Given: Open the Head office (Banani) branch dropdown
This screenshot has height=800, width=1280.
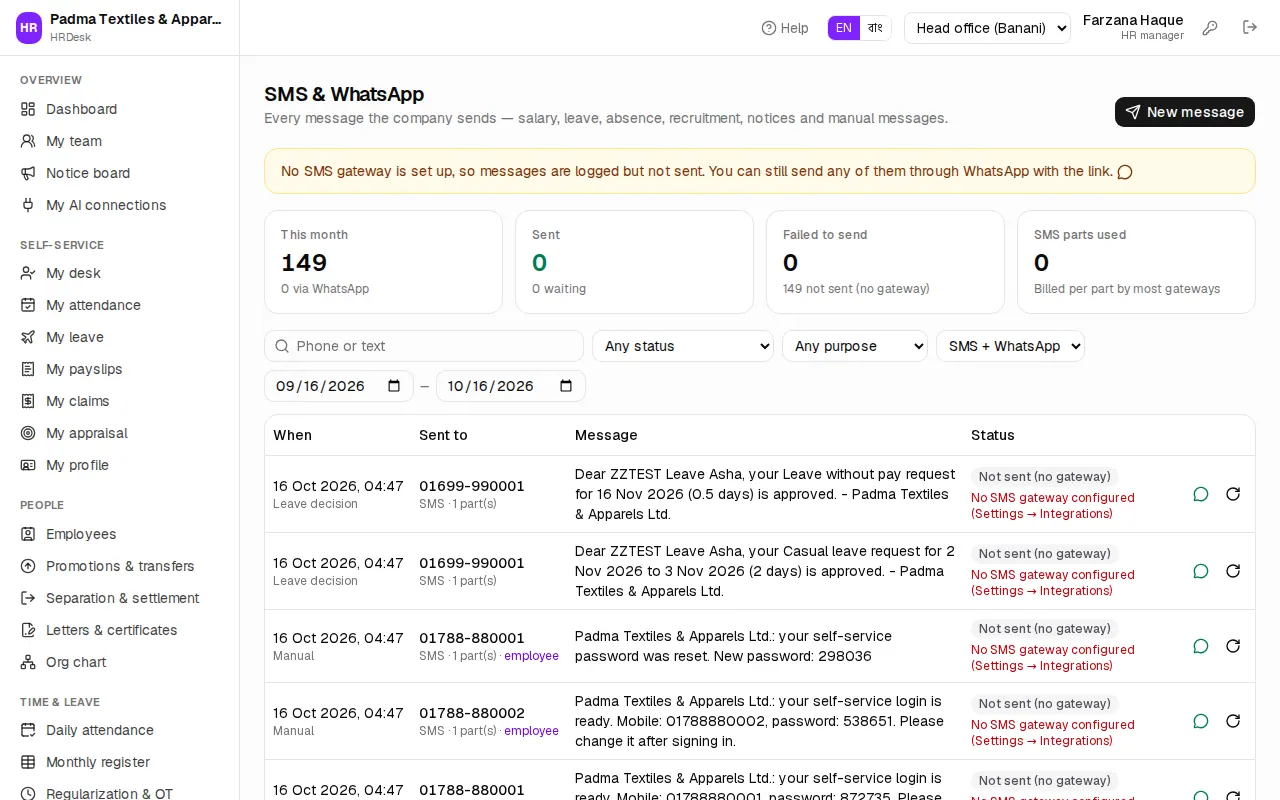Looking at the screenshot, I should [987, 28].
